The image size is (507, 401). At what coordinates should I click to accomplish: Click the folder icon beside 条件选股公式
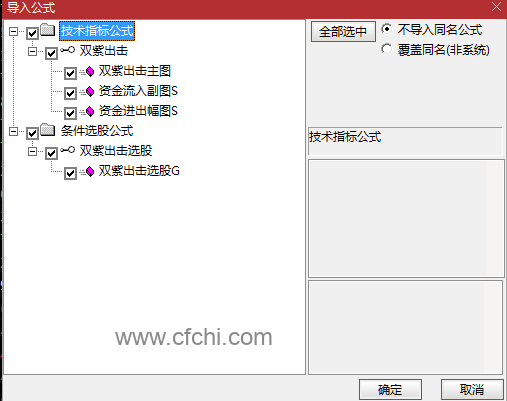[48, 130]
